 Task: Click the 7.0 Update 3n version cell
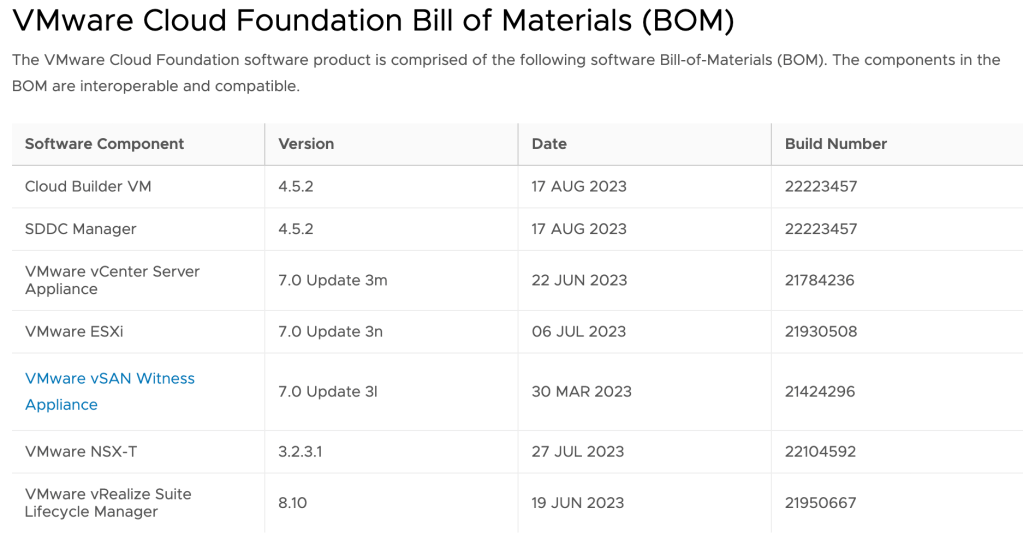pos(330,331)
